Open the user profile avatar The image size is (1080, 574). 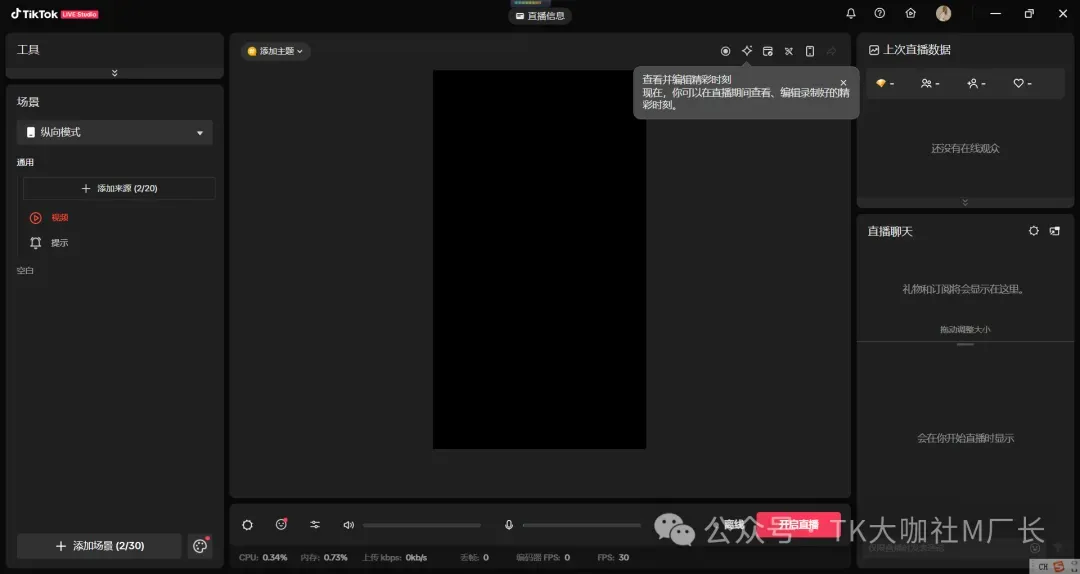click(944, 13)
